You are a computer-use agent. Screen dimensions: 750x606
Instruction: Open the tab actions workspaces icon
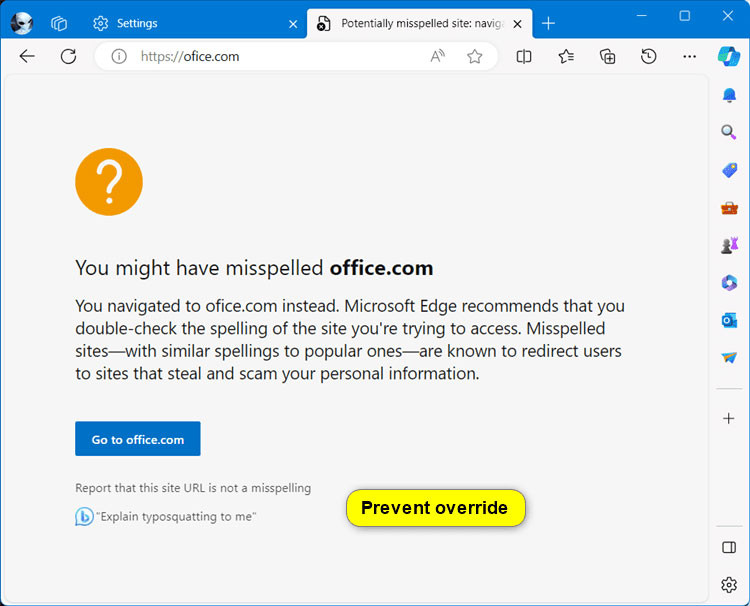click(59, 23)
